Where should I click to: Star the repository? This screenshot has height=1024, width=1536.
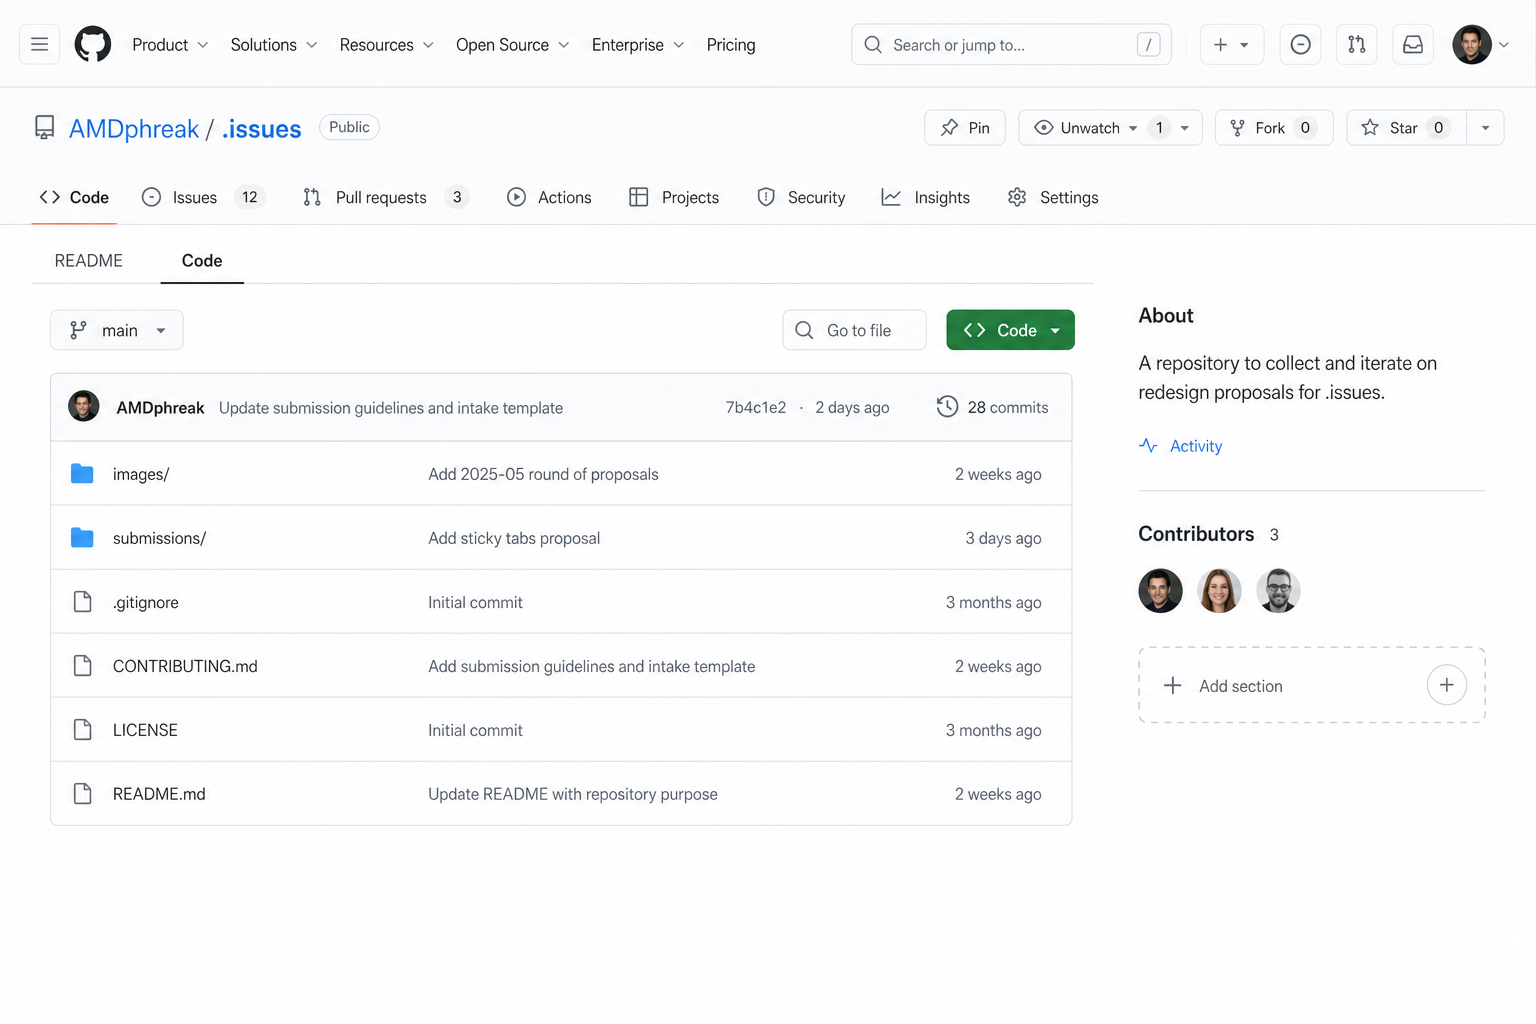click(1406, 128)
